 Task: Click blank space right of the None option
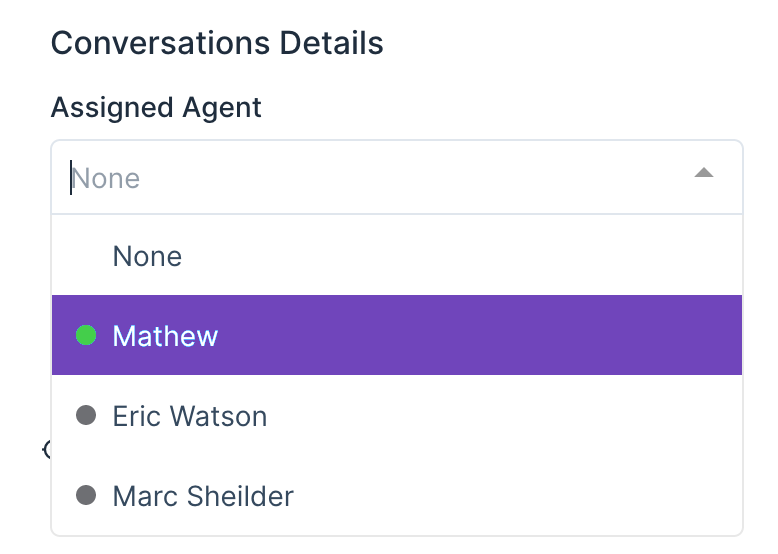[x=450, y=256]
